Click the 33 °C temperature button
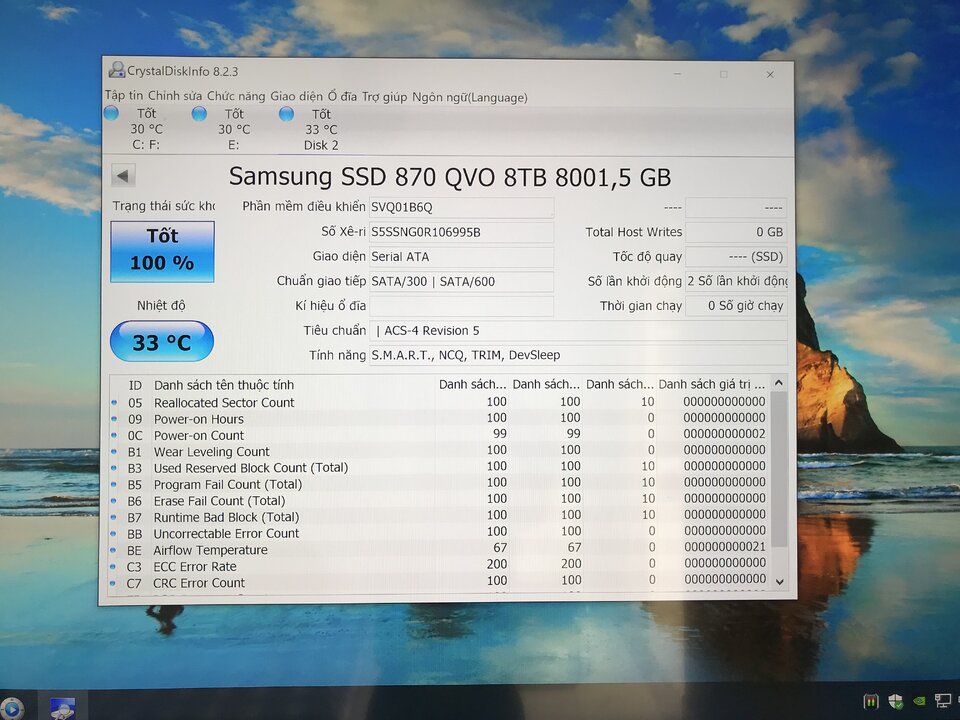960x720 pixels. click(162, 342)
